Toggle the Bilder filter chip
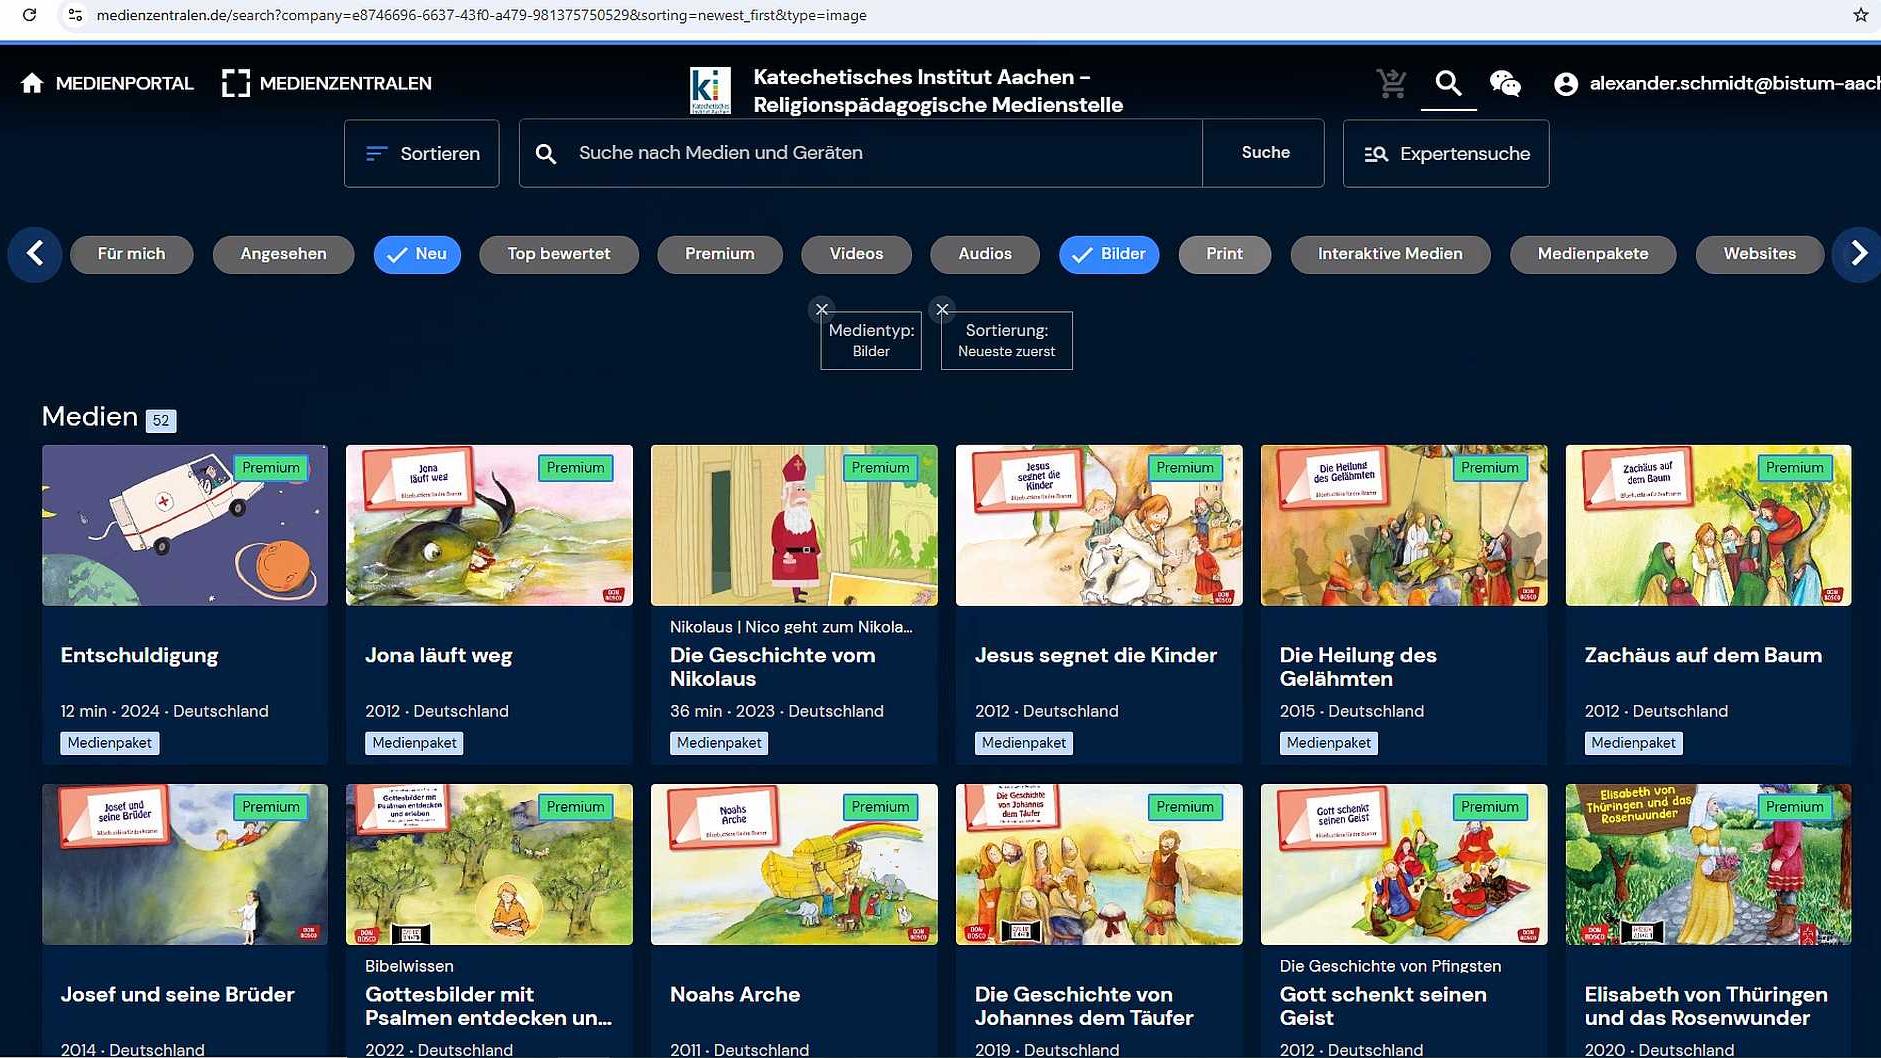 click(x=1109, y=254)
